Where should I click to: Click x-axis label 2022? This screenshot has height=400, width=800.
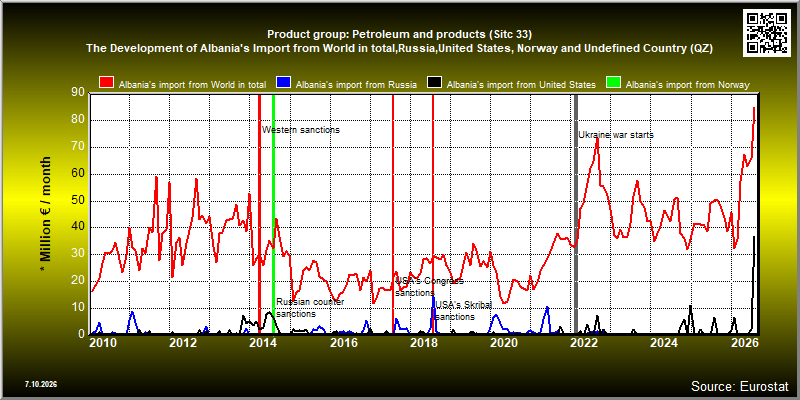click(x=584, y=343)
